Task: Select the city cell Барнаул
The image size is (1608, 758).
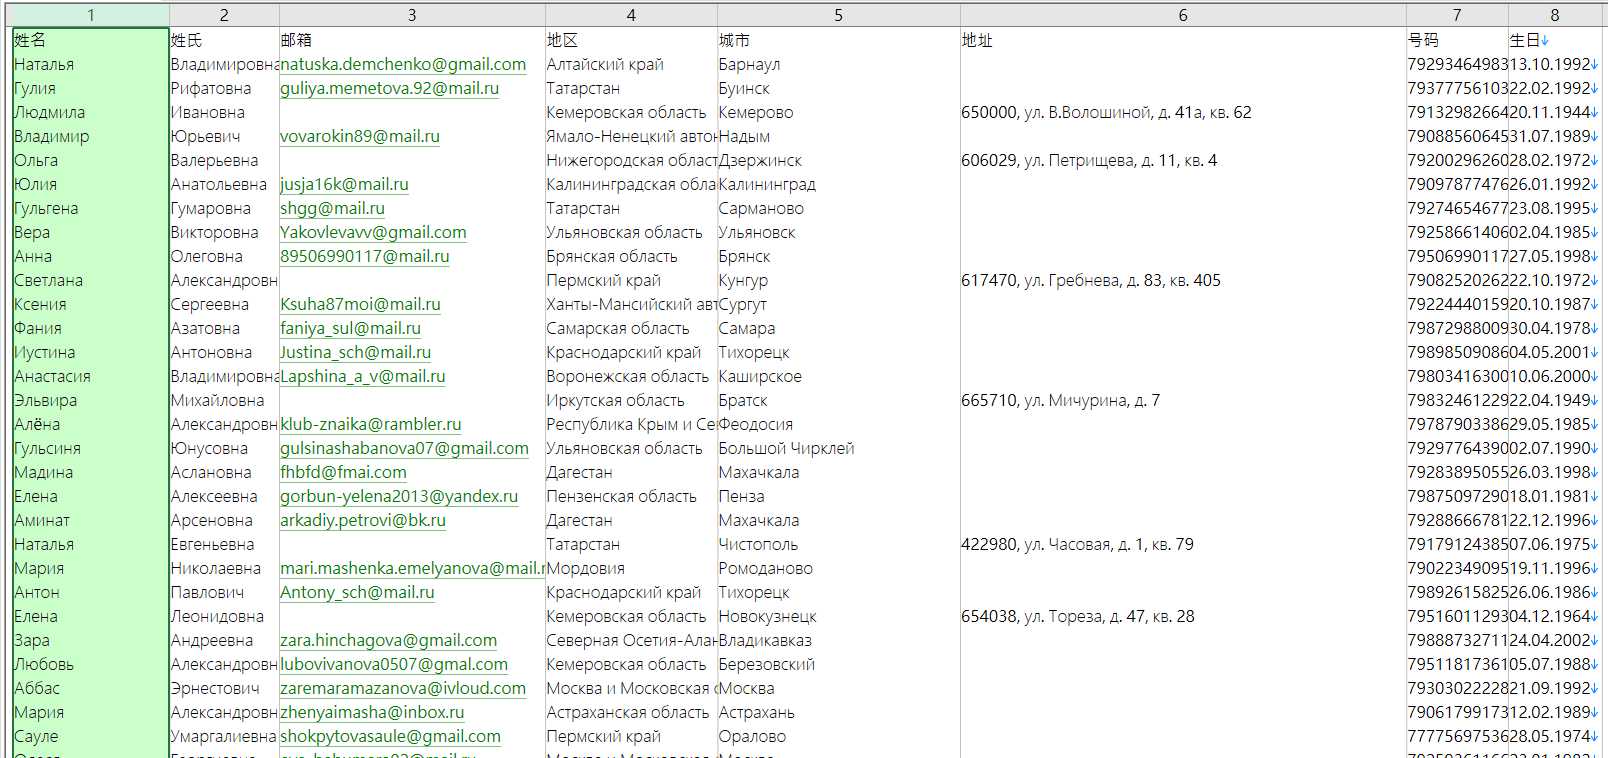Action: pyautogui.click(x=838, y=64)
